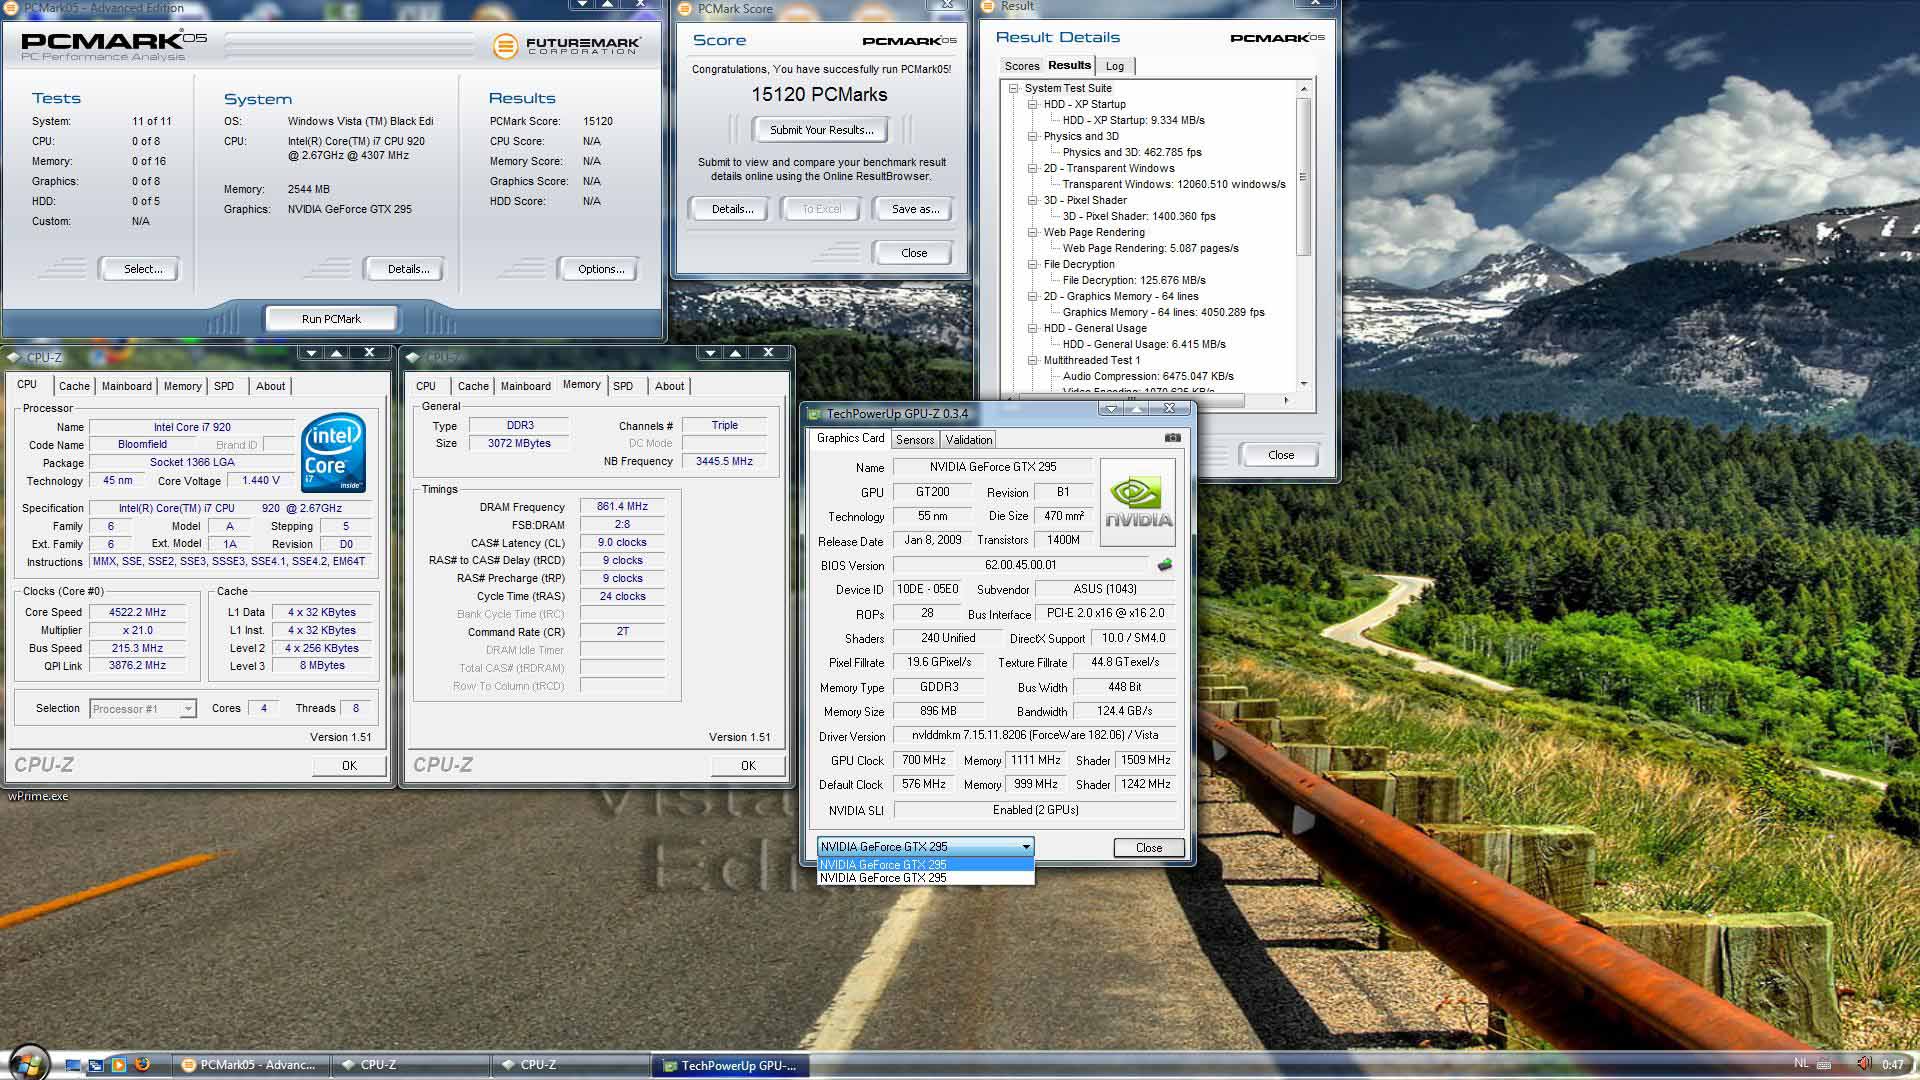
Task: Open the Cache tab in left CPU-Z window
Action: (x=74, y=386)
